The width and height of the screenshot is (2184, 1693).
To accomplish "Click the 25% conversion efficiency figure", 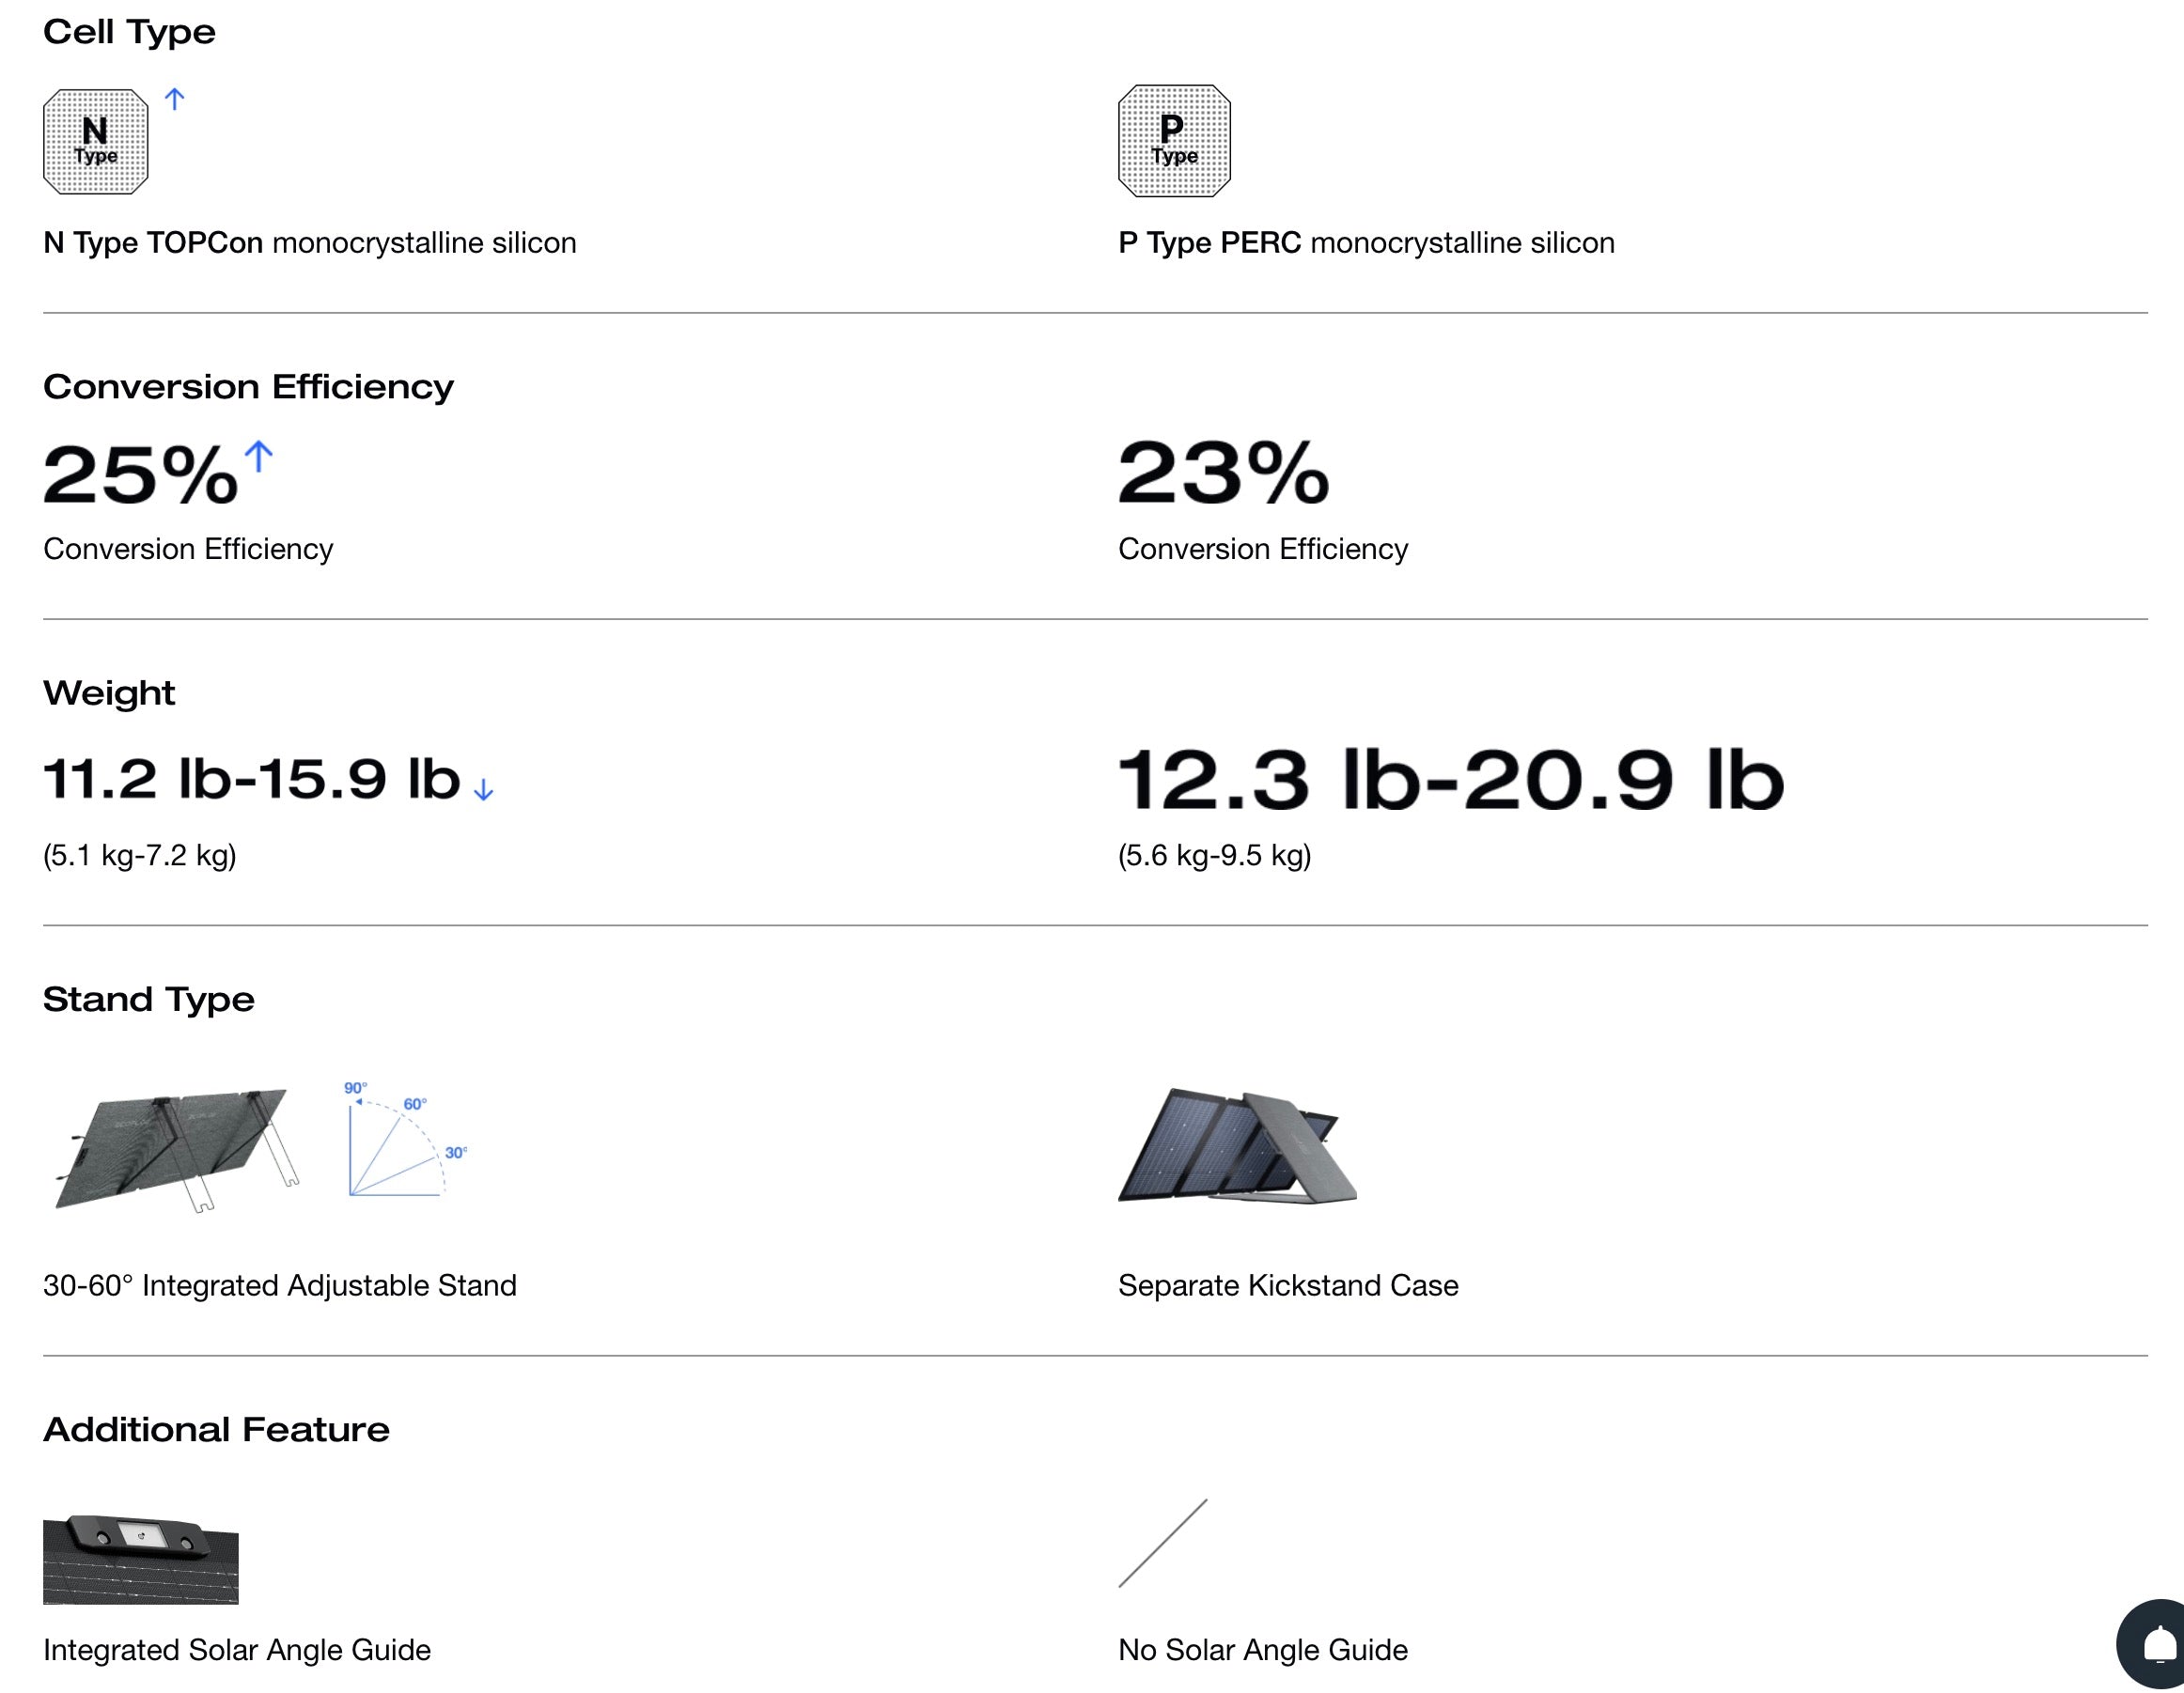I will (141, 474).
